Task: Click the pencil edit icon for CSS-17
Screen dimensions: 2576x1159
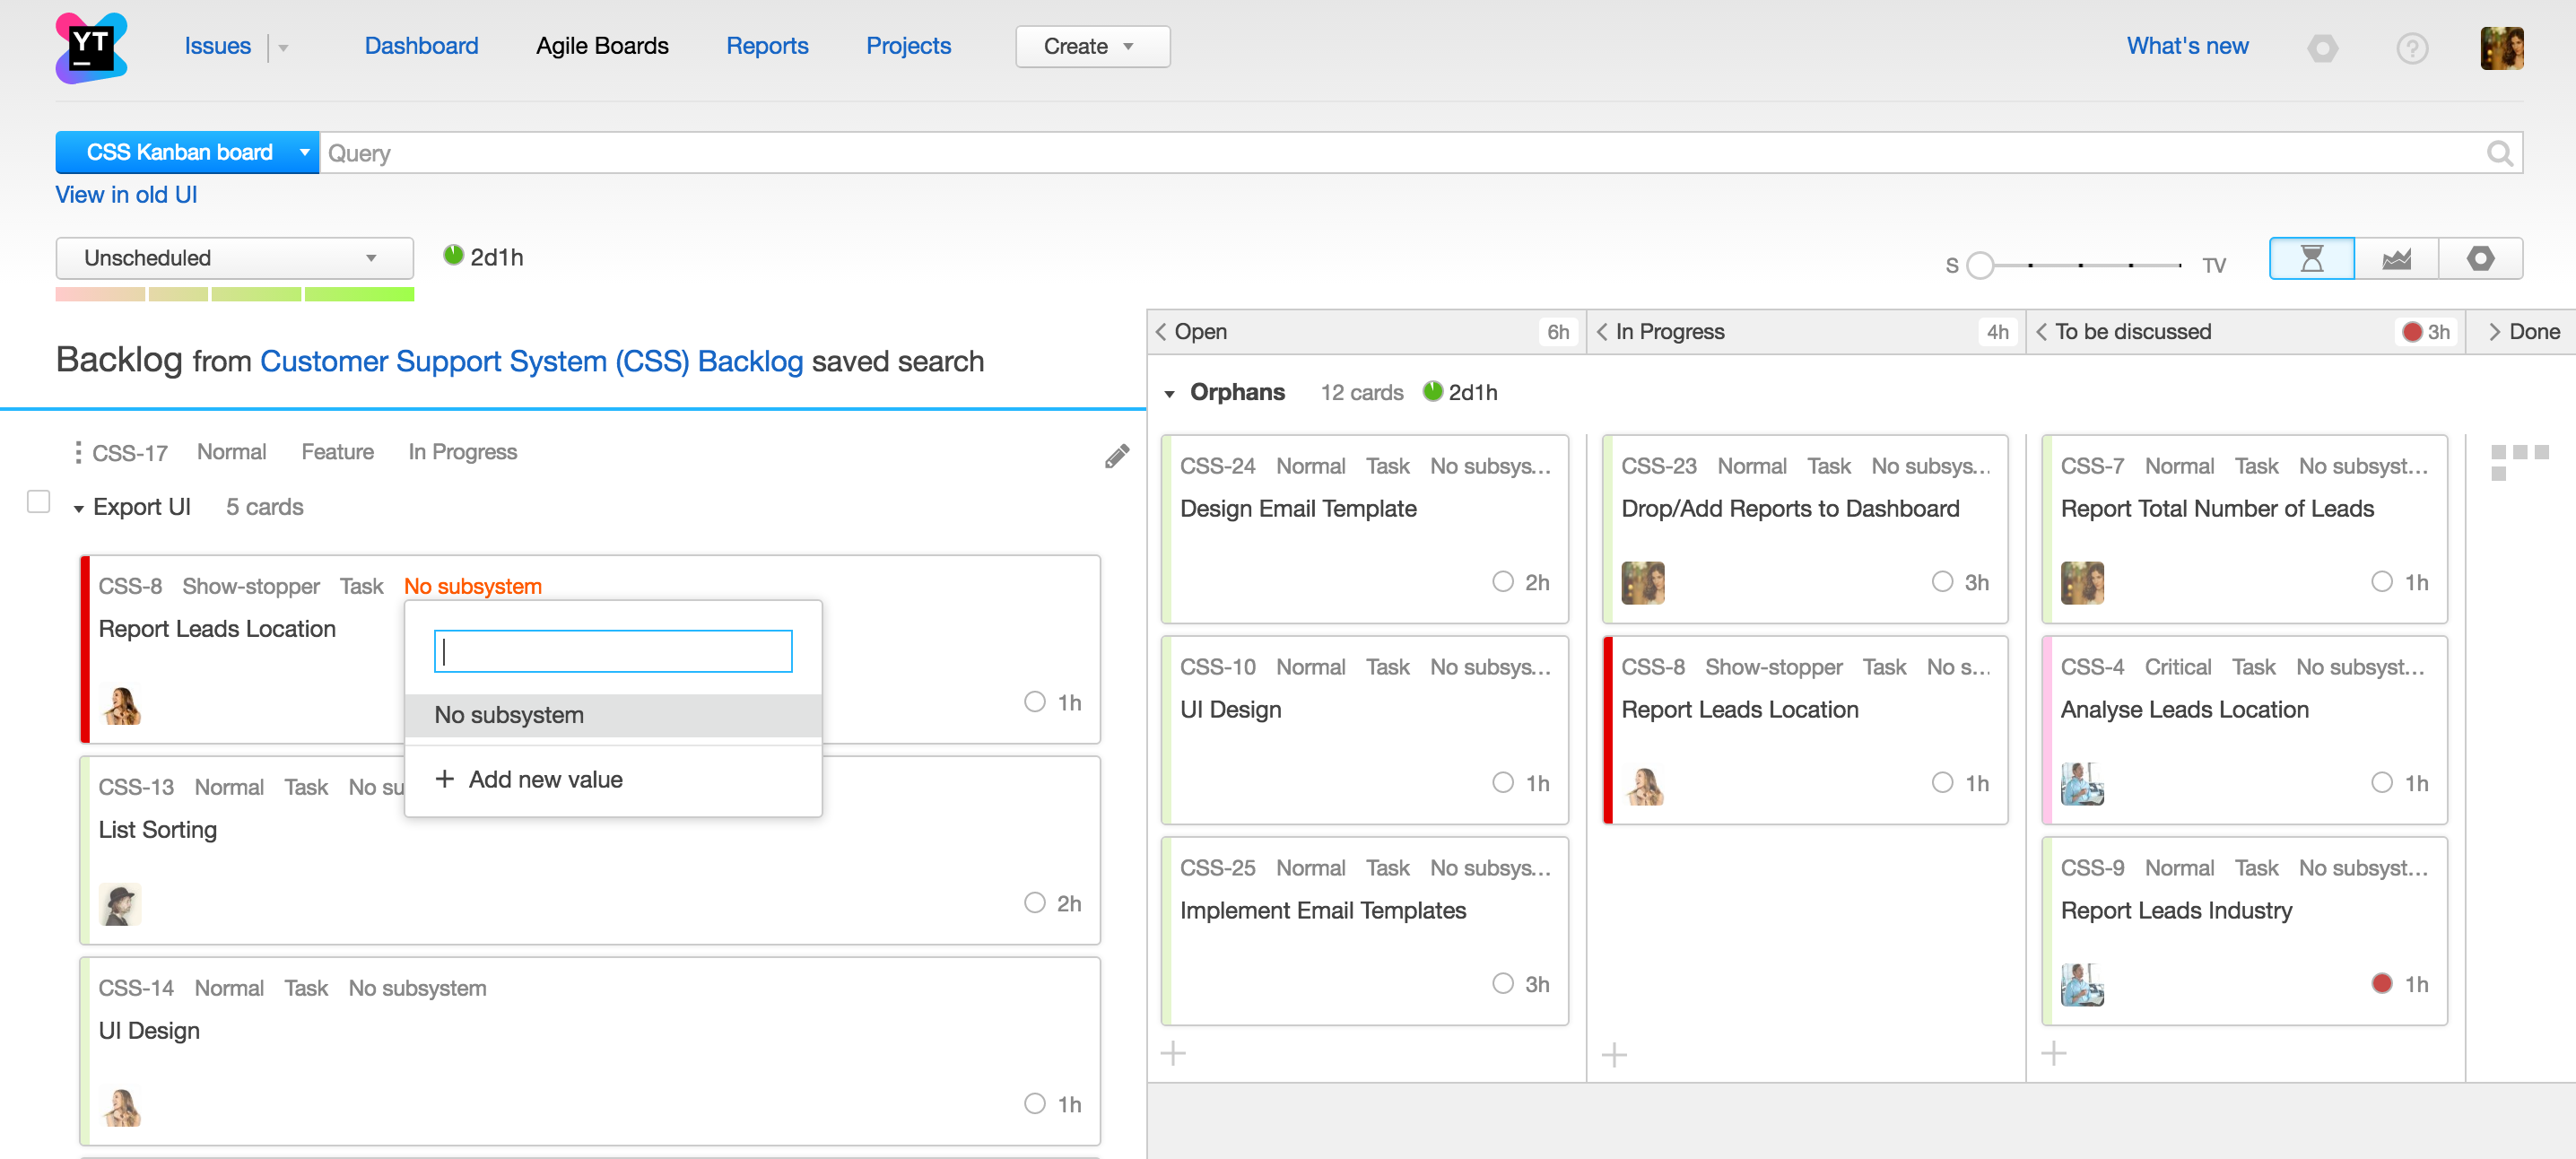Action: [1117, 456]
